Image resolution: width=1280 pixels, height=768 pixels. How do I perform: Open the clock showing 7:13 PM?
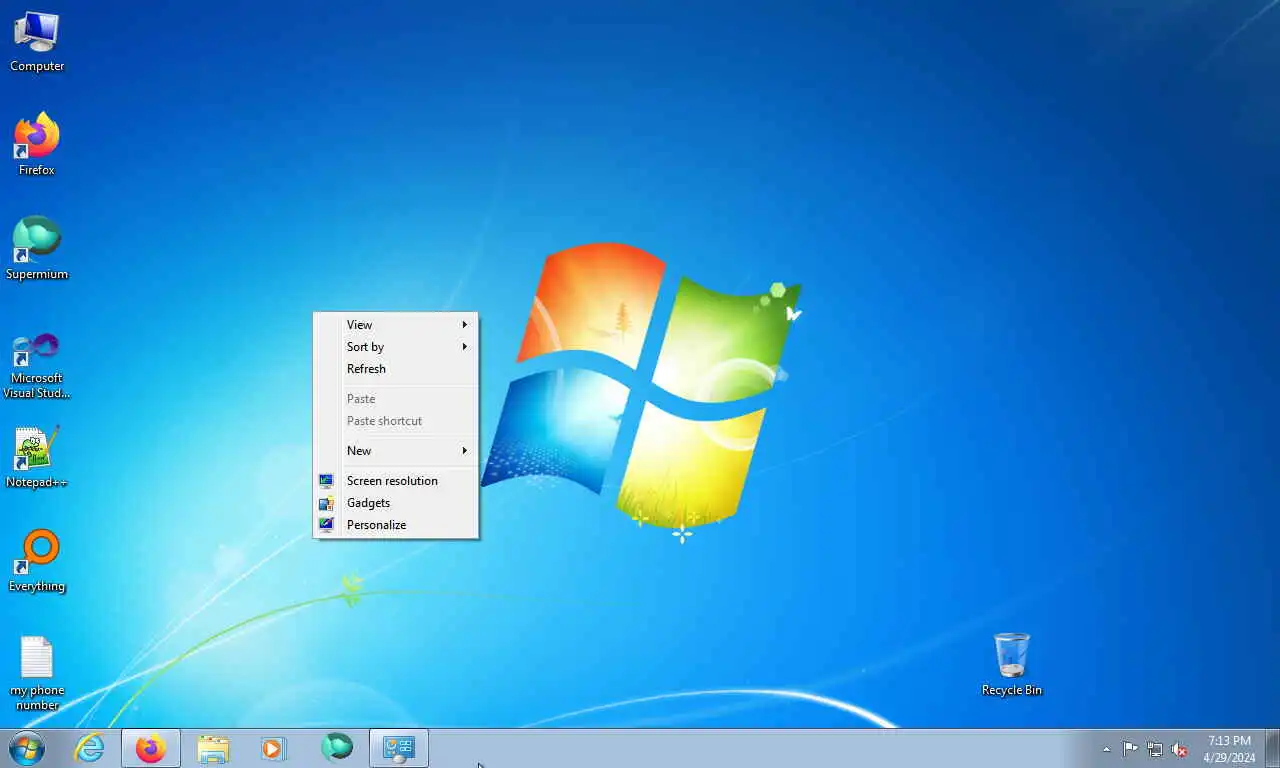coord(1229,749)
